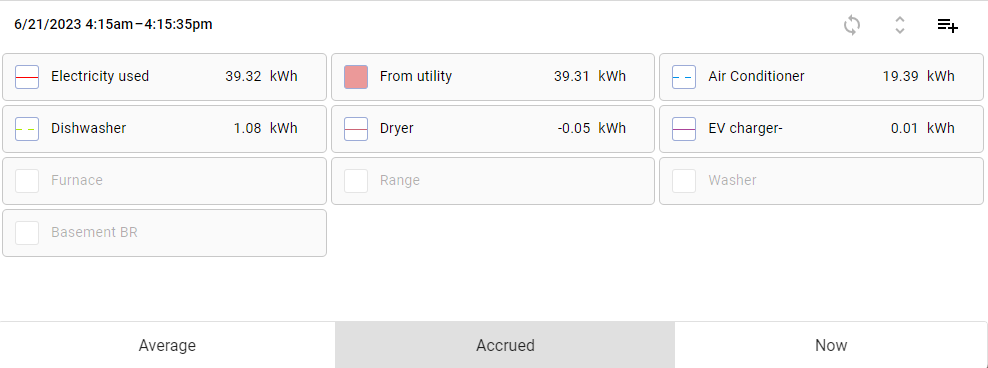Click the add-to-list icon

(x=948, y=25)
